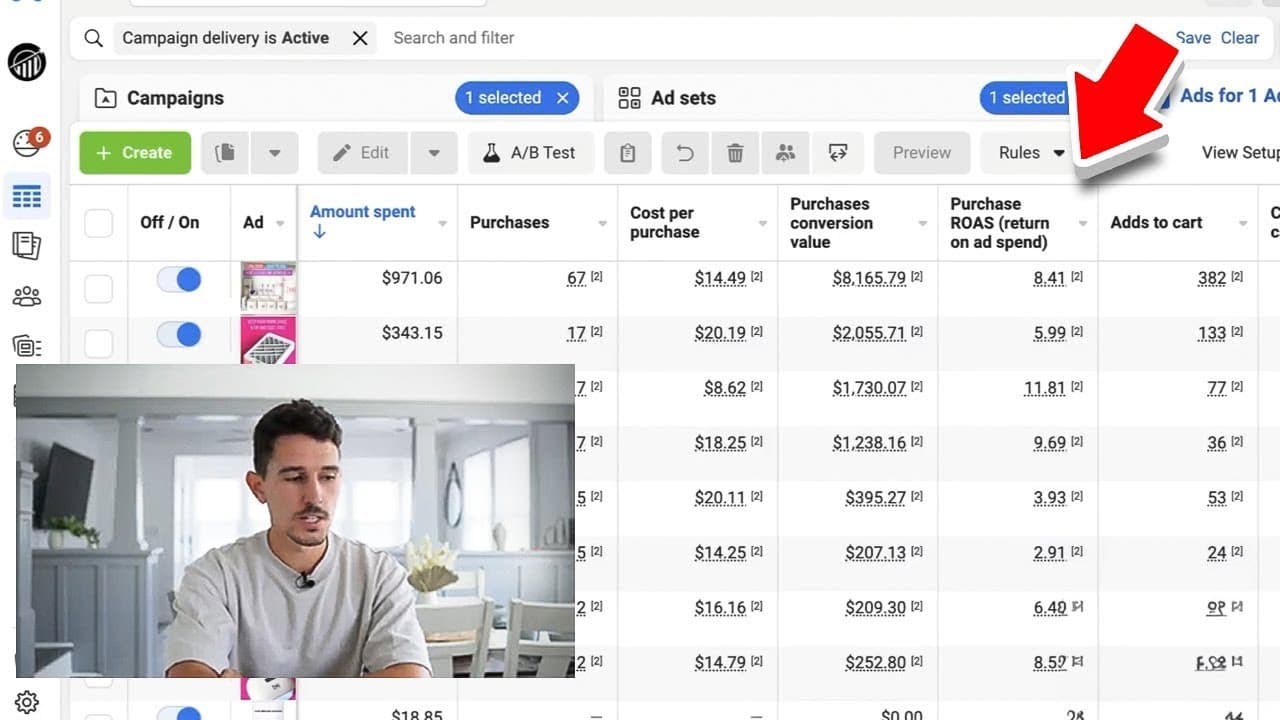Screen dimensions: 1280x720
Task: Tick the select-all checkbox in table header
Action: [98, 223]
